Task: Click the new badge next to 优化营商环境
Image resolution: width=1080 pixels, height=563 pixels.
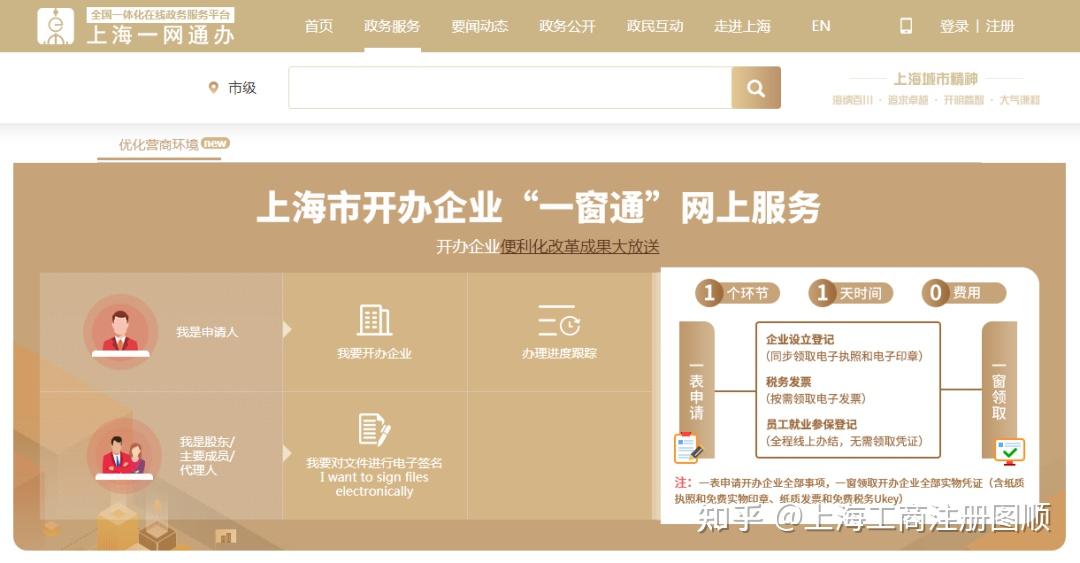Action: 216,143
